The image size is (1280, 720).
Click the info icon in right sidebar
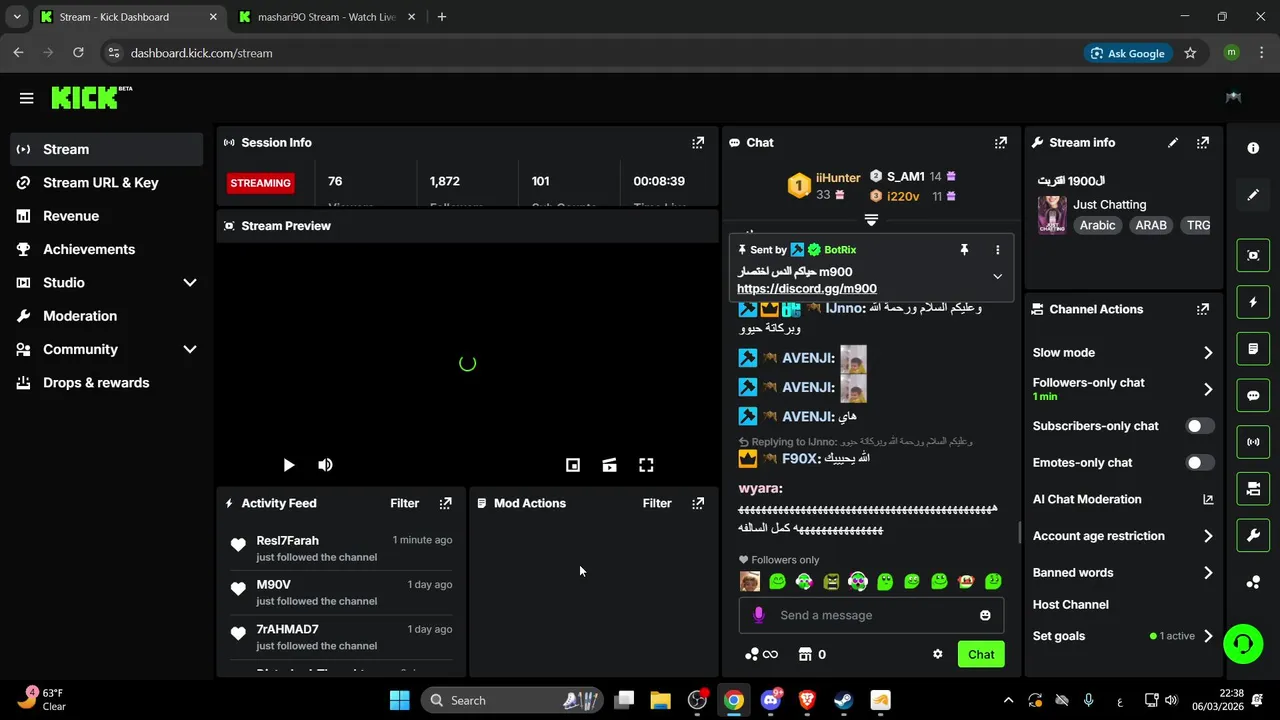pos(1253,148)
